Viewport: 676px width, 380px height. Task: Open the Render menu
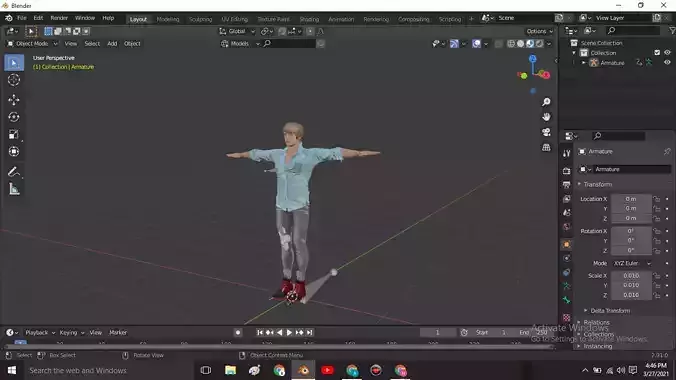[59, 18]
